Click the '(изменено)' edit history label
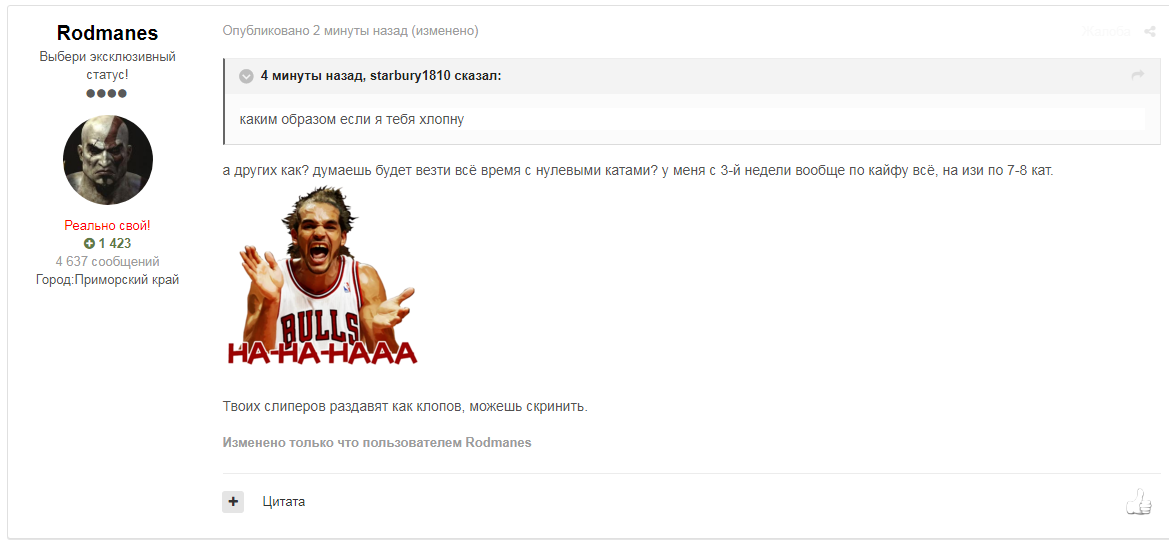Viewport: 1169px width, 541px height. pos(444,31)
